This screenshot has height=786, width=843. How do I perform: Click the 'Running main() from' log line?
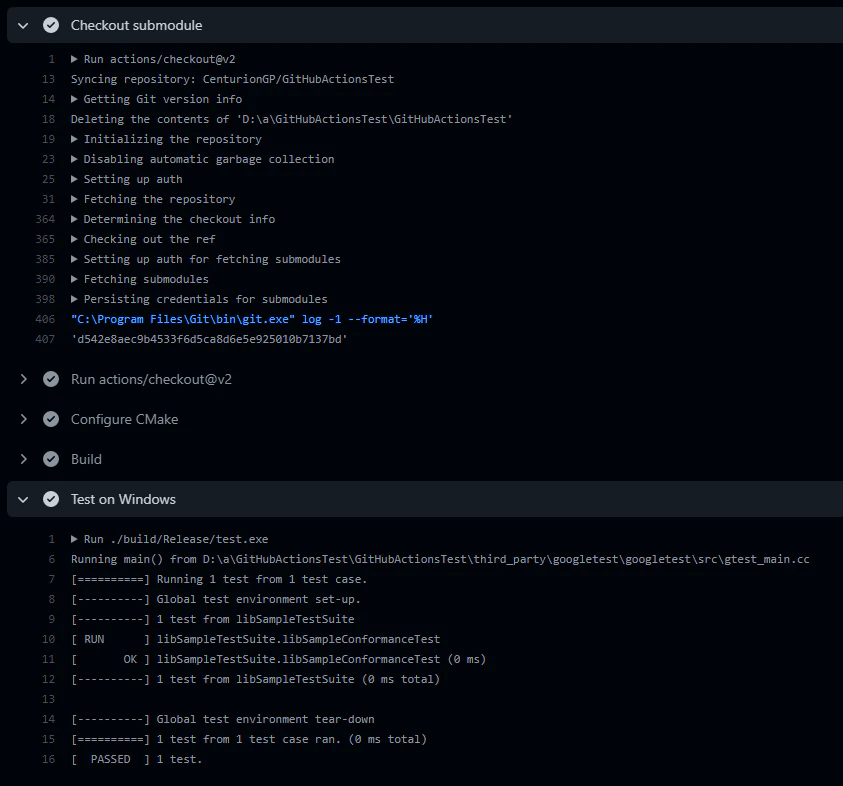tap(440, 559)
